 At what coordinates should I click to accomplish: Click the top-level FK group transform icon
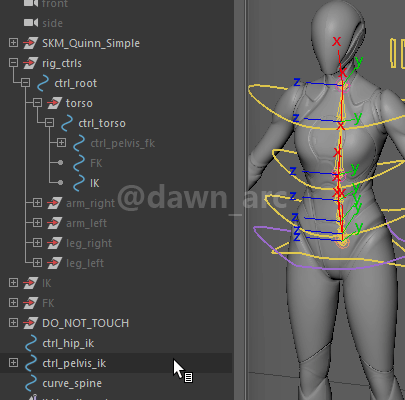[x=31, y=303]
